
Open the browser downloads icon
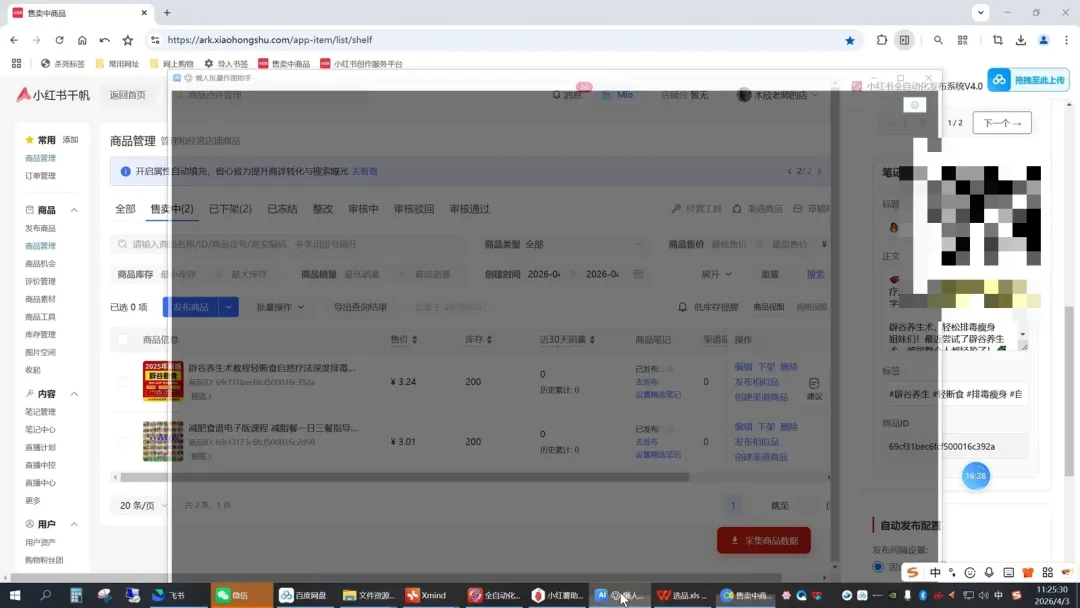[x=1021, y=40]
